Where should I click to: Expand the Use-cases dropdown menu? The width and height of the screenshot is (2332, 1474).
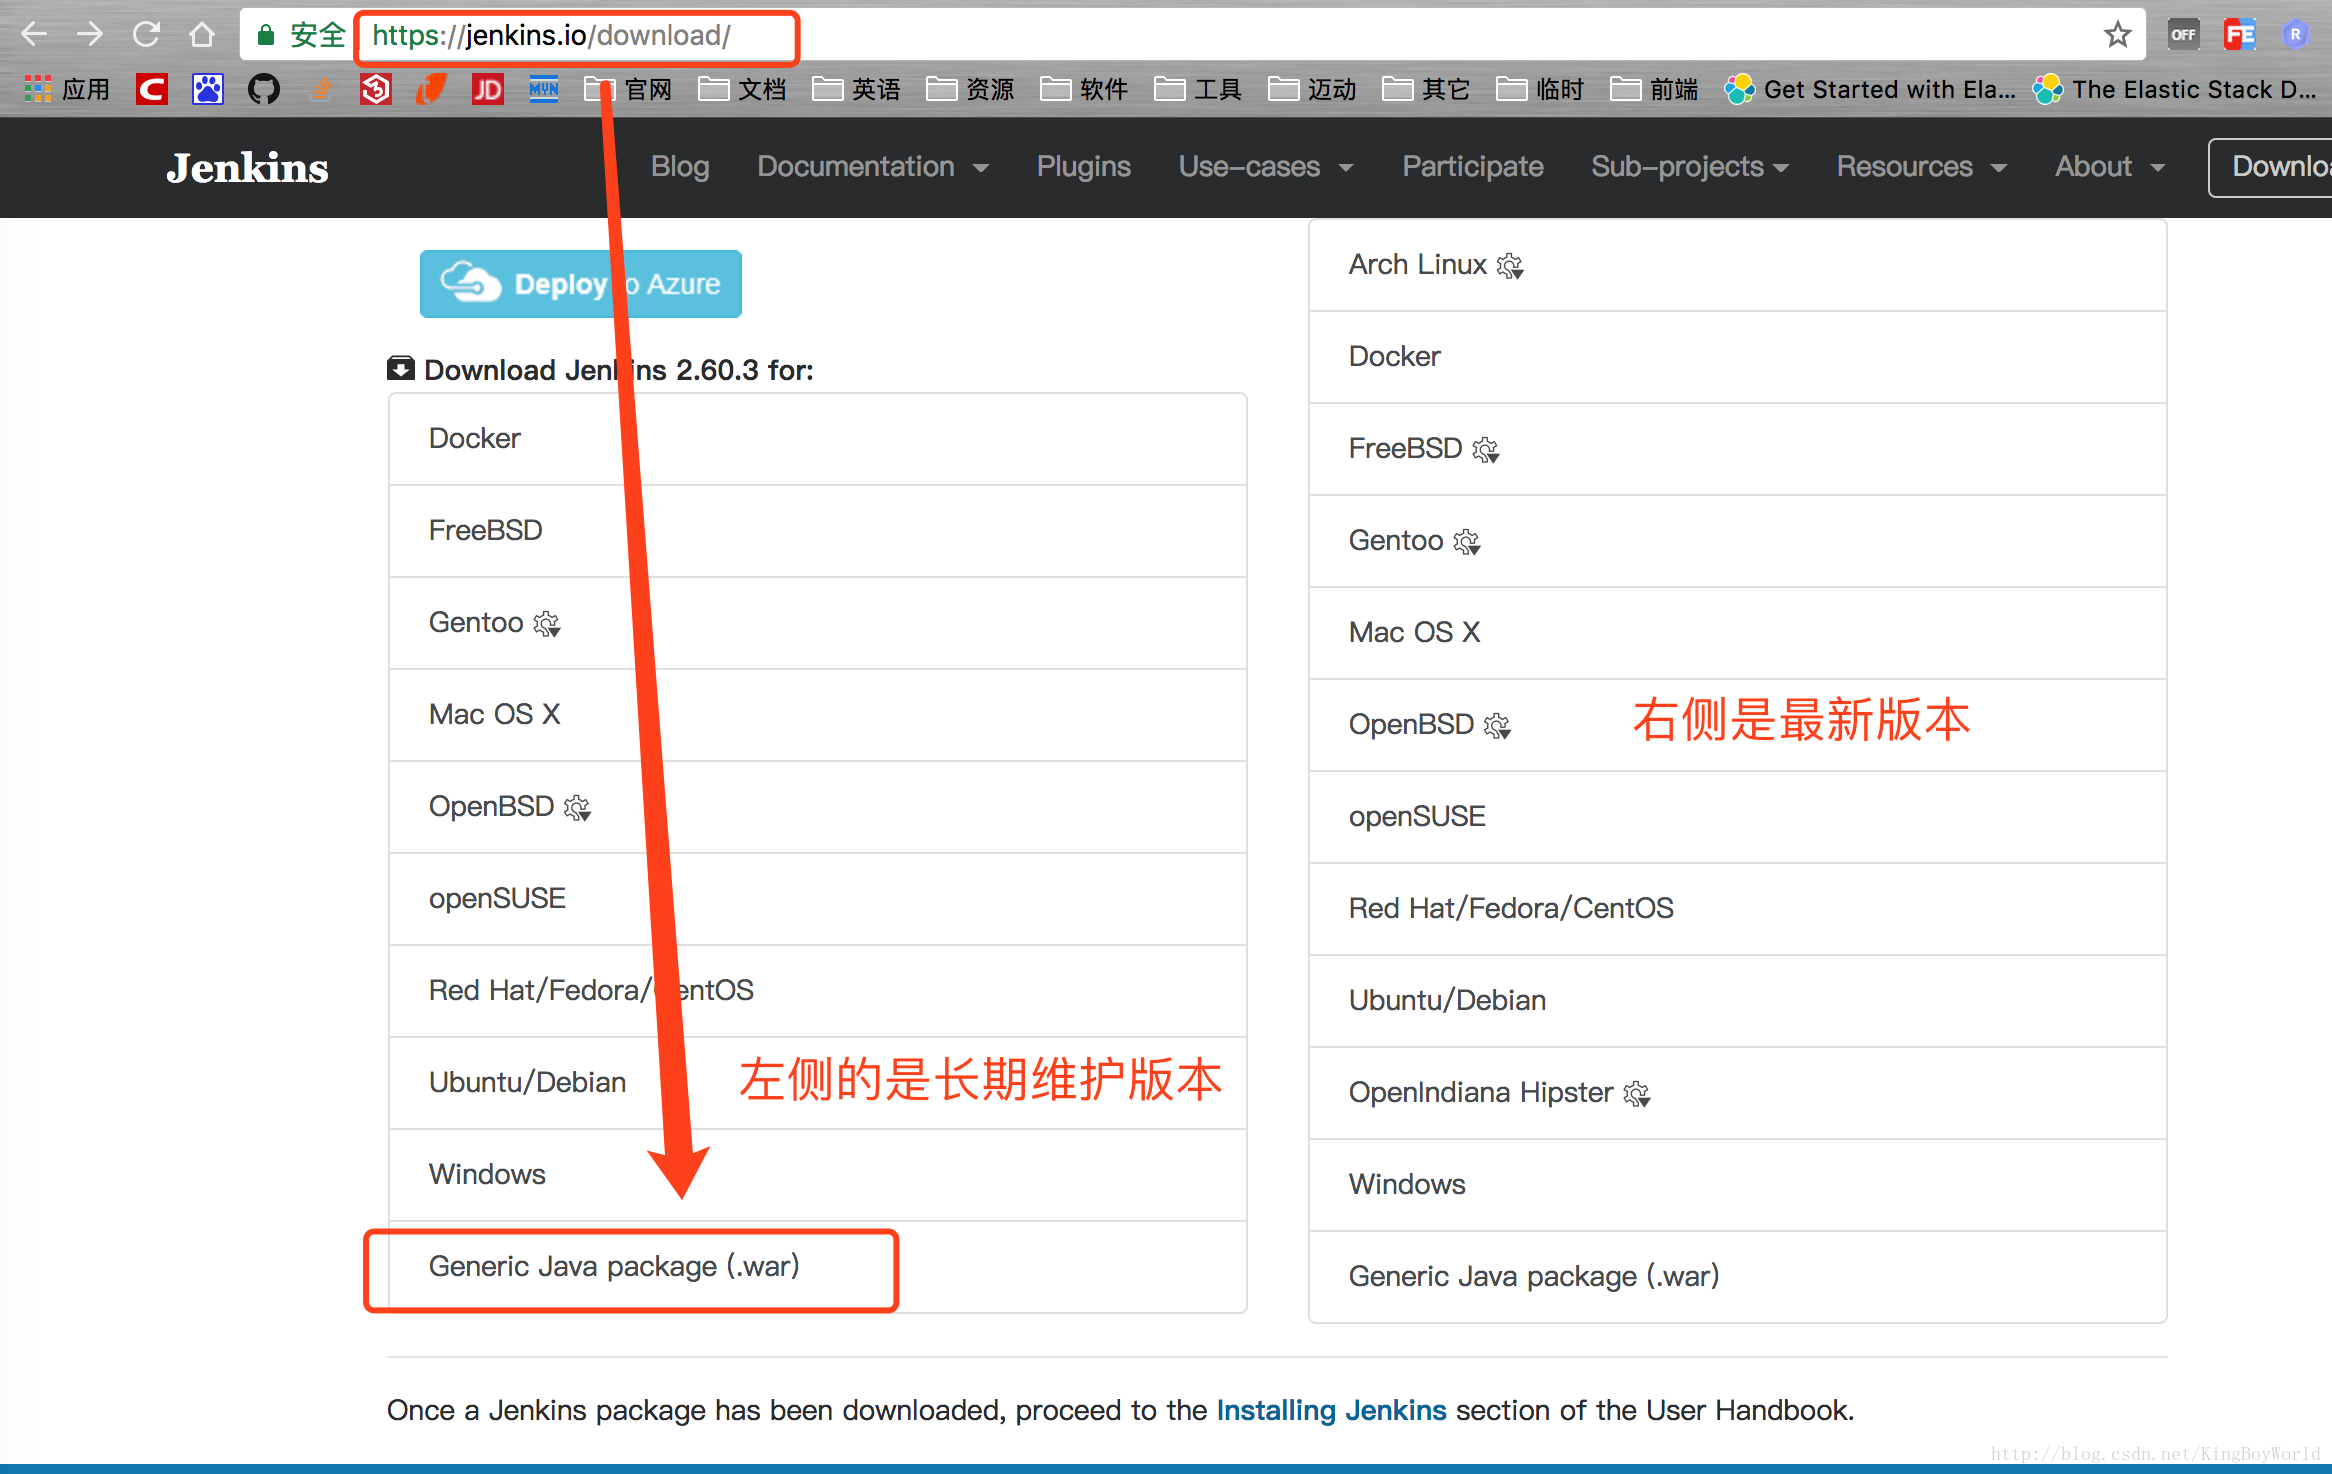[x=1265, y=167]
